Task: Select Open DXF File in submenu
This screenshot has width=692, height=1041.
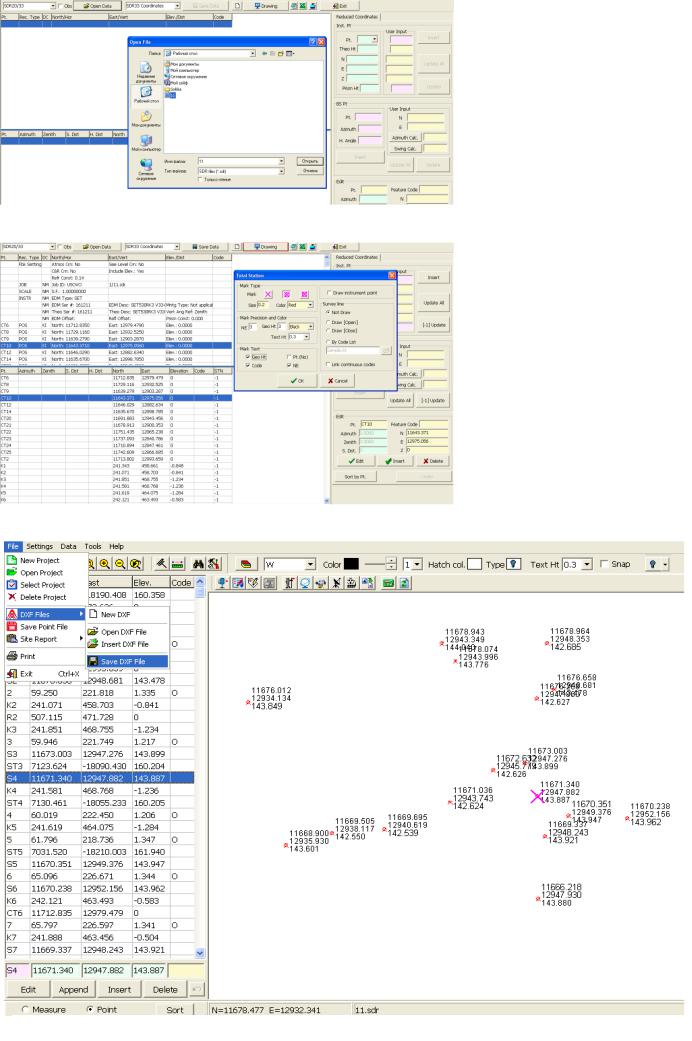Action: [127, 631]
